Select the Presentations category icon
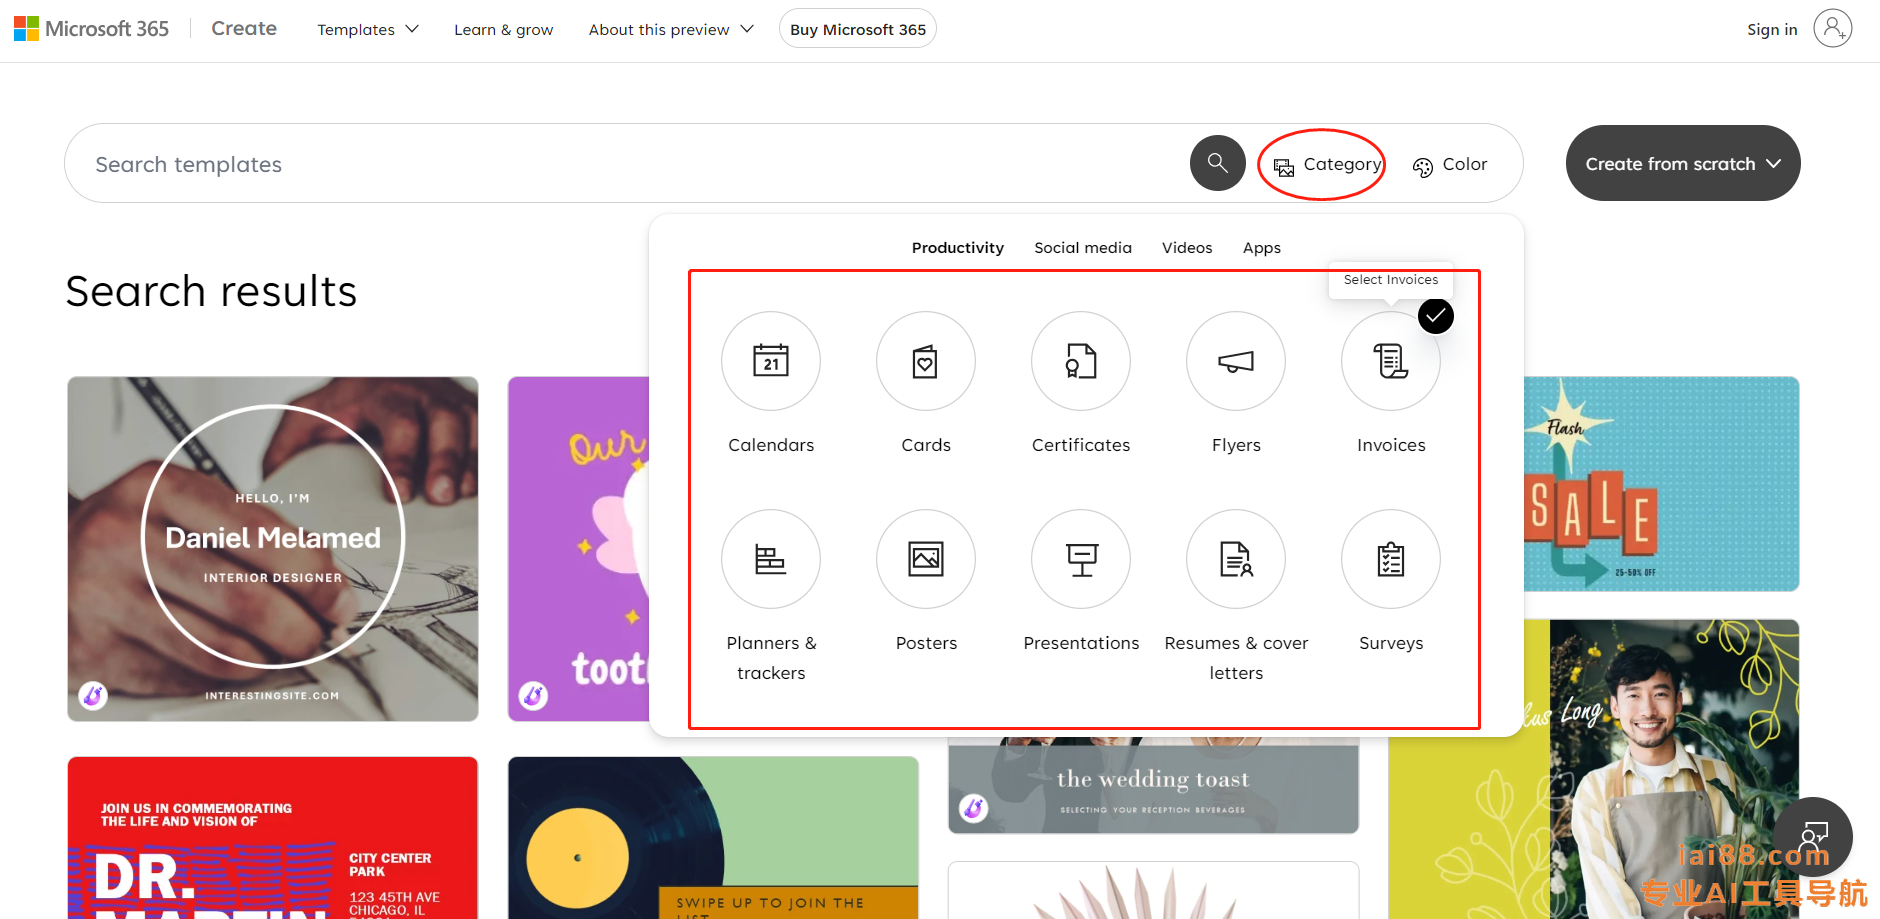Viewport: 1880px width, 919px height. tap(1081, 559)
